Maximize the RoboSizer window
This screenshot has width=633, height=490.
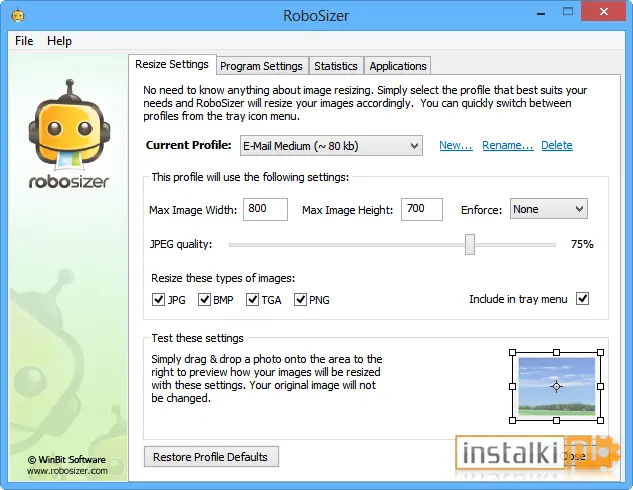click(568, 12)
